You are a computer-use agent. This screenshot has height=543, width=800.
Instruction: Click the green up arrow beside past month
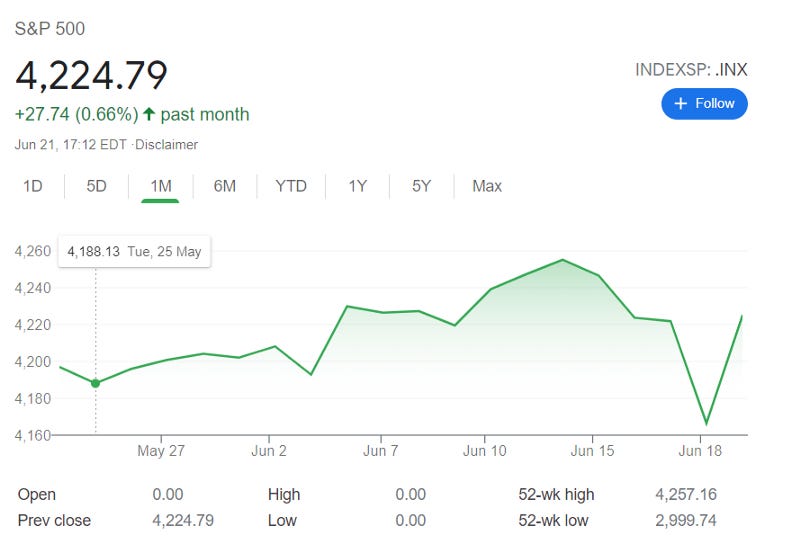click(148, 113)
